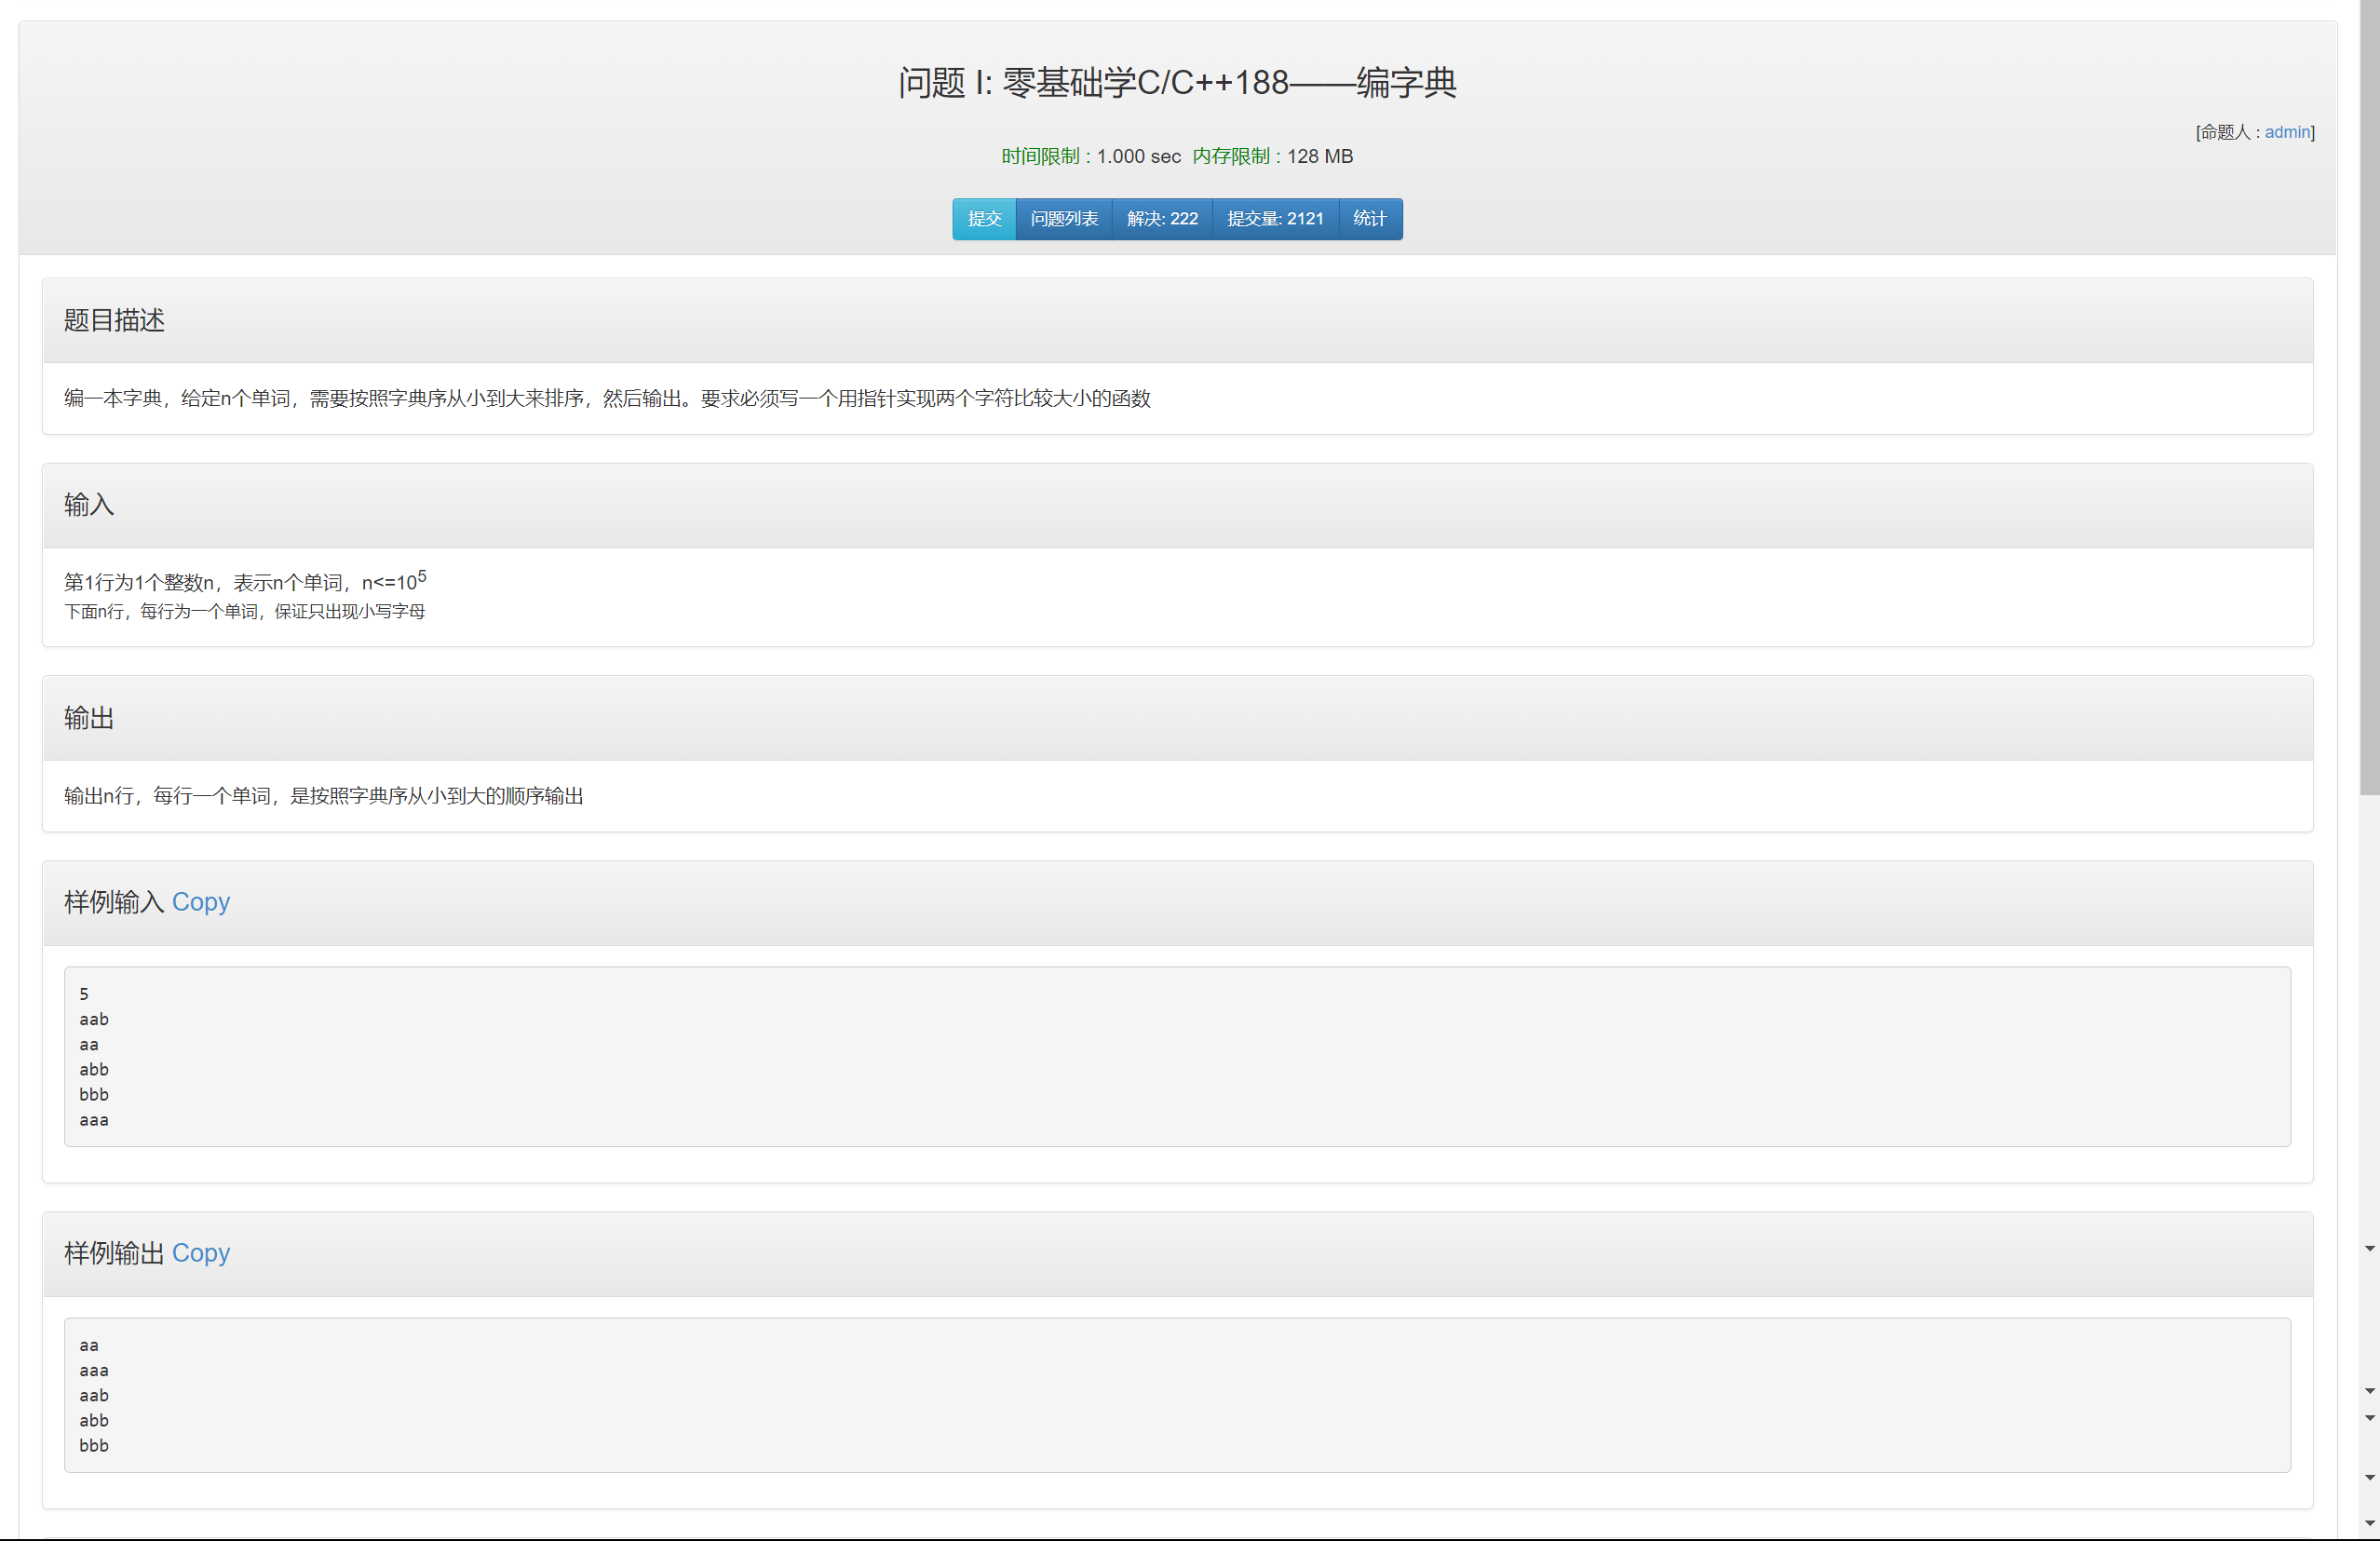Open the 统计 statistics page
The width and height of the screenshot is (2380, 1541).
[1369, 219]
